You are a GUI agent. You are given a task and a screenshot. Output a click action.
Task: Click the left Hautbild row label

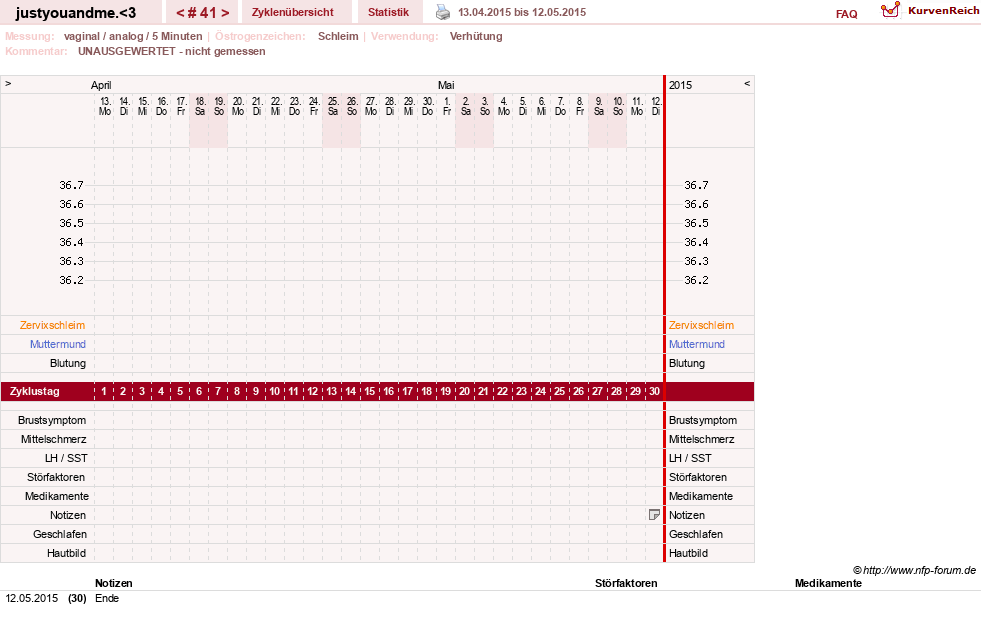[x=66, y=553]
